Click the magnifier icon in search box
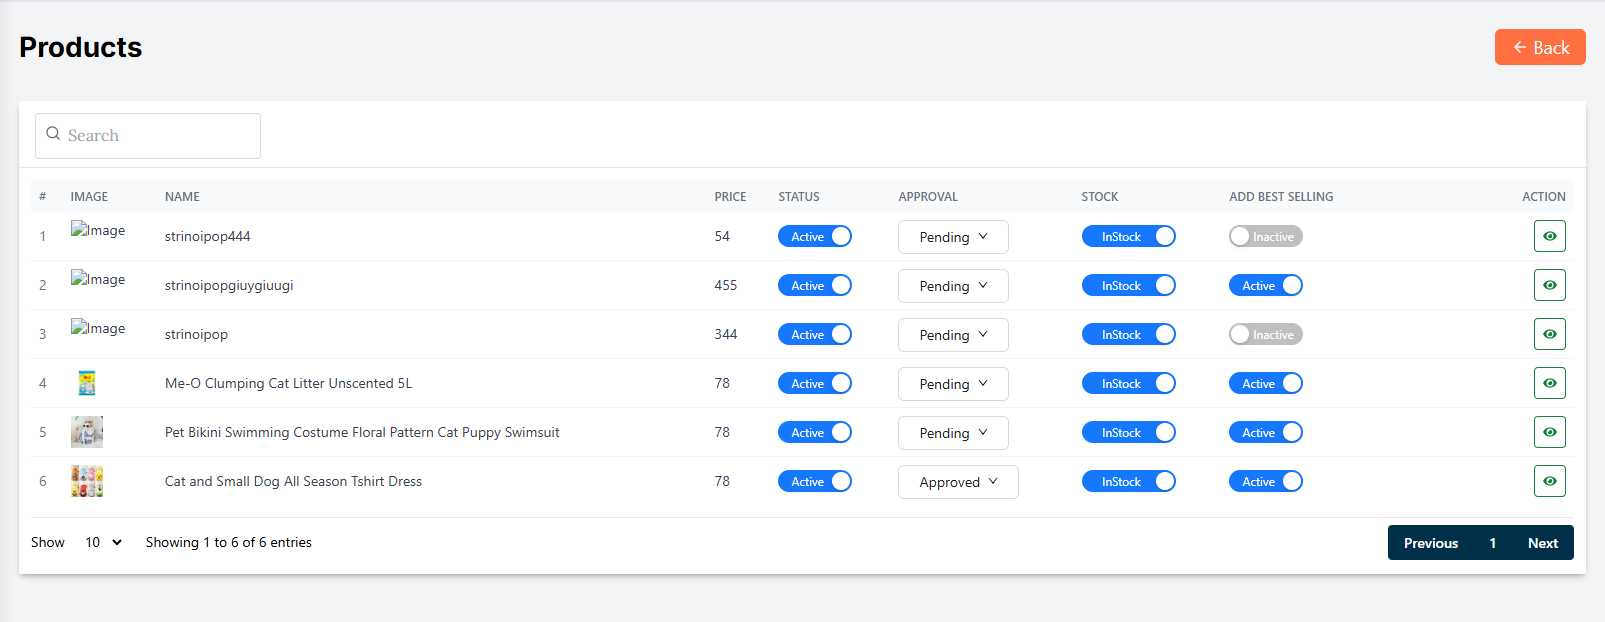The image size is (1605, 622). 53,134
